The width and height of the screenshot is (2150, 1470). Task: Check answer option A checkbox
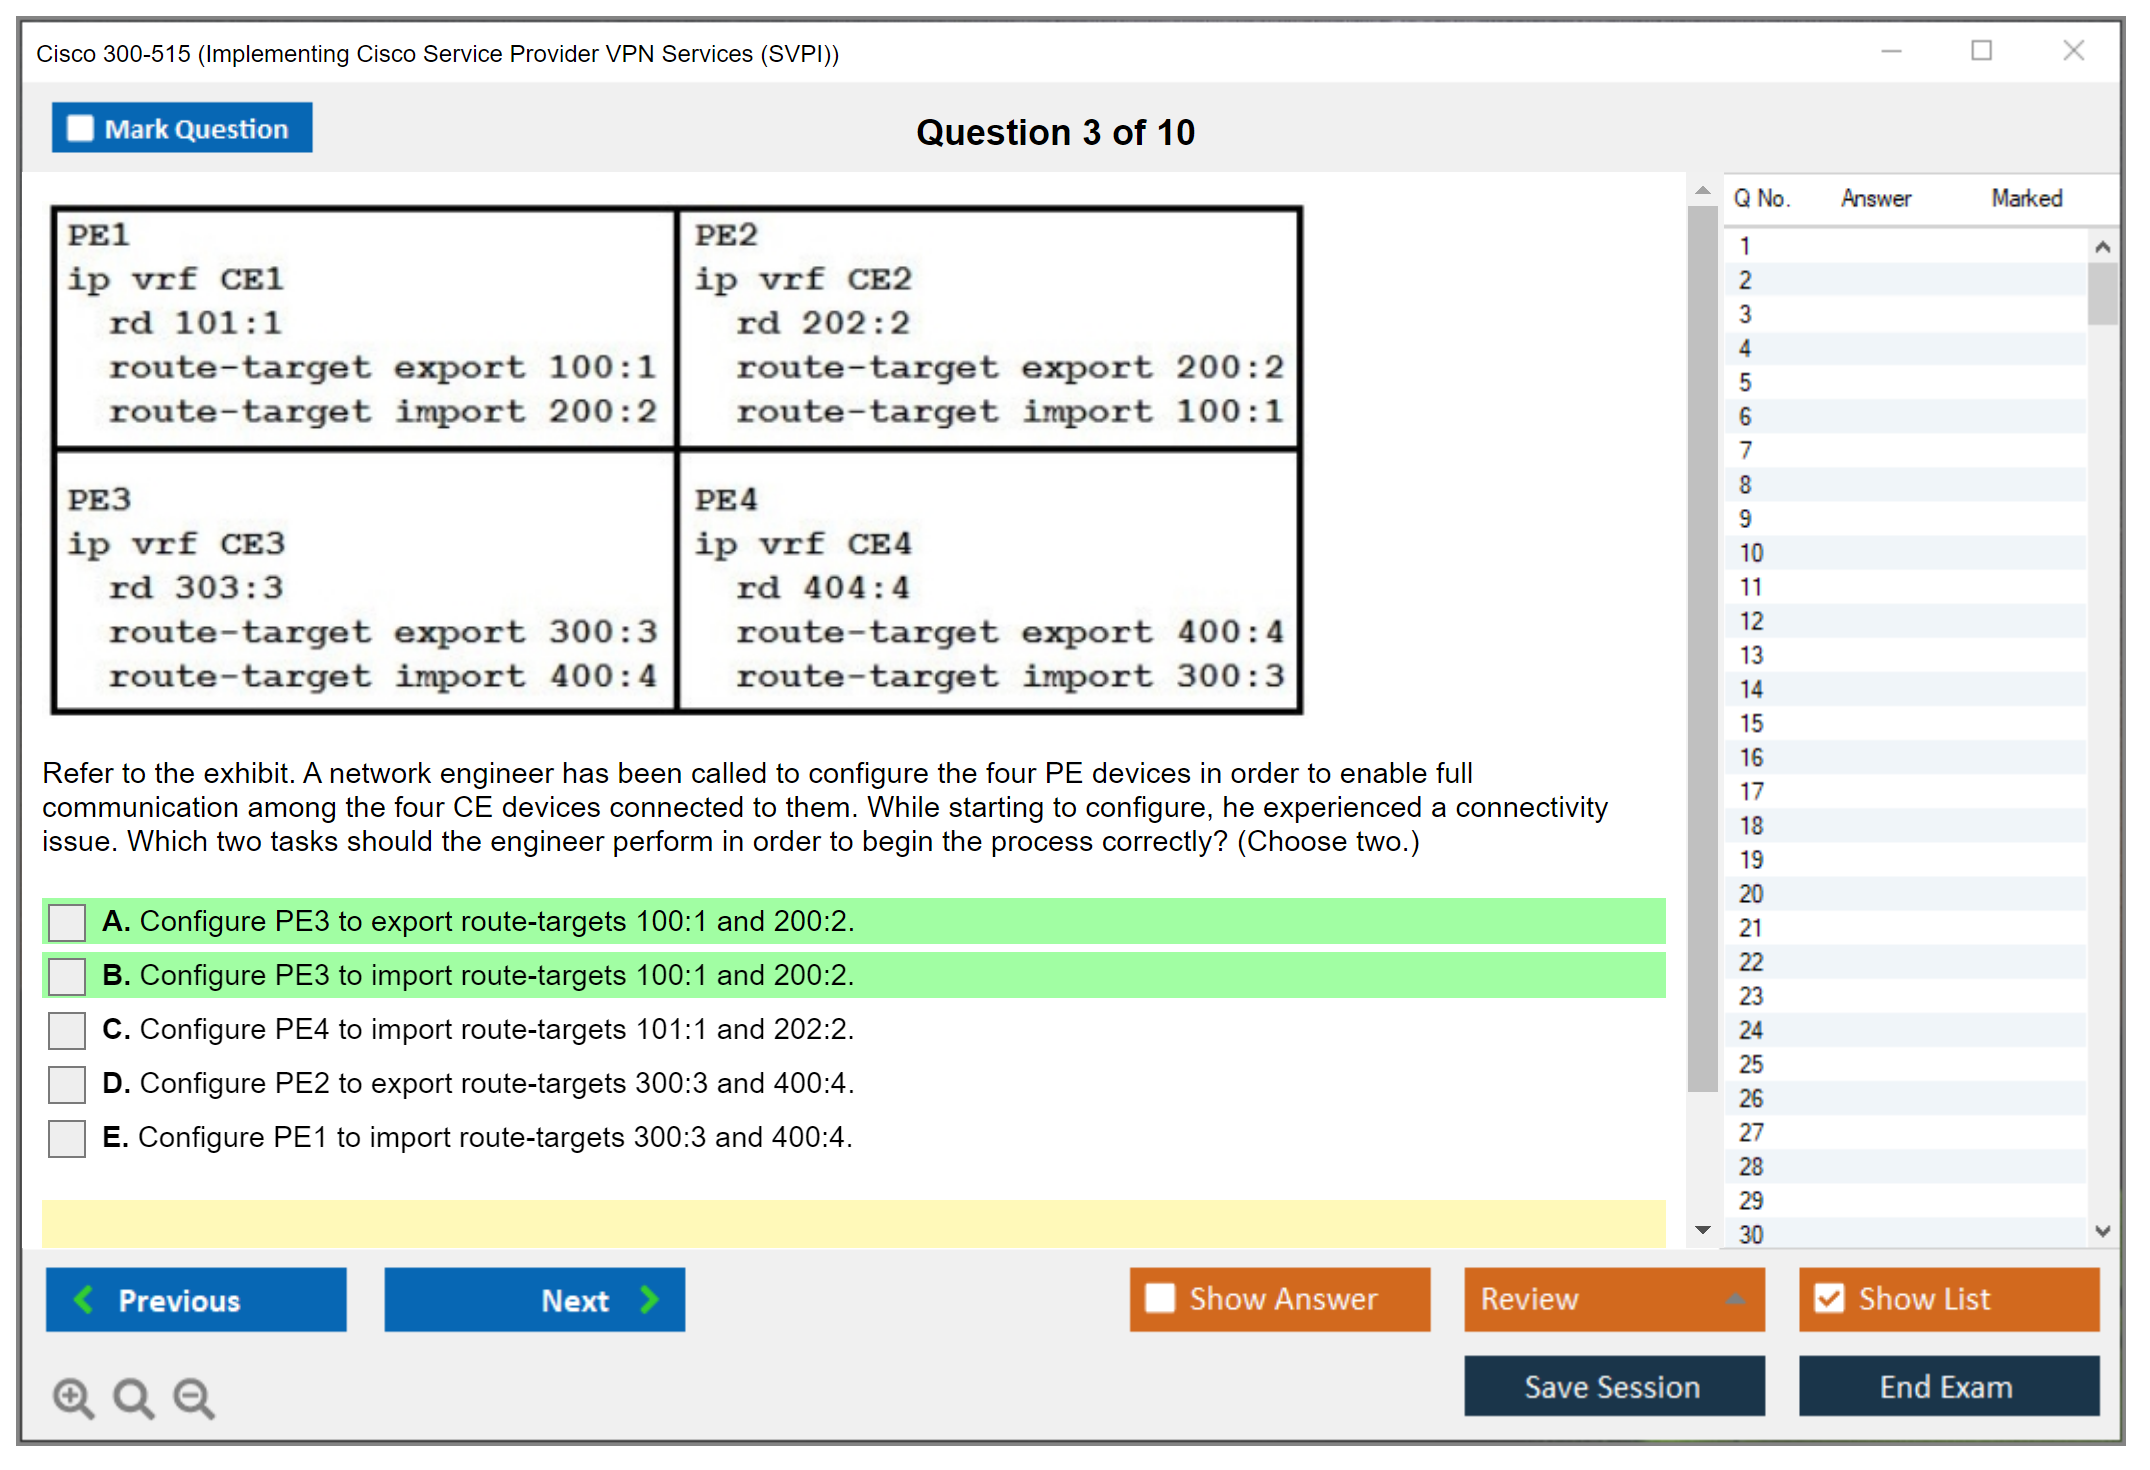tap(67, 922)
